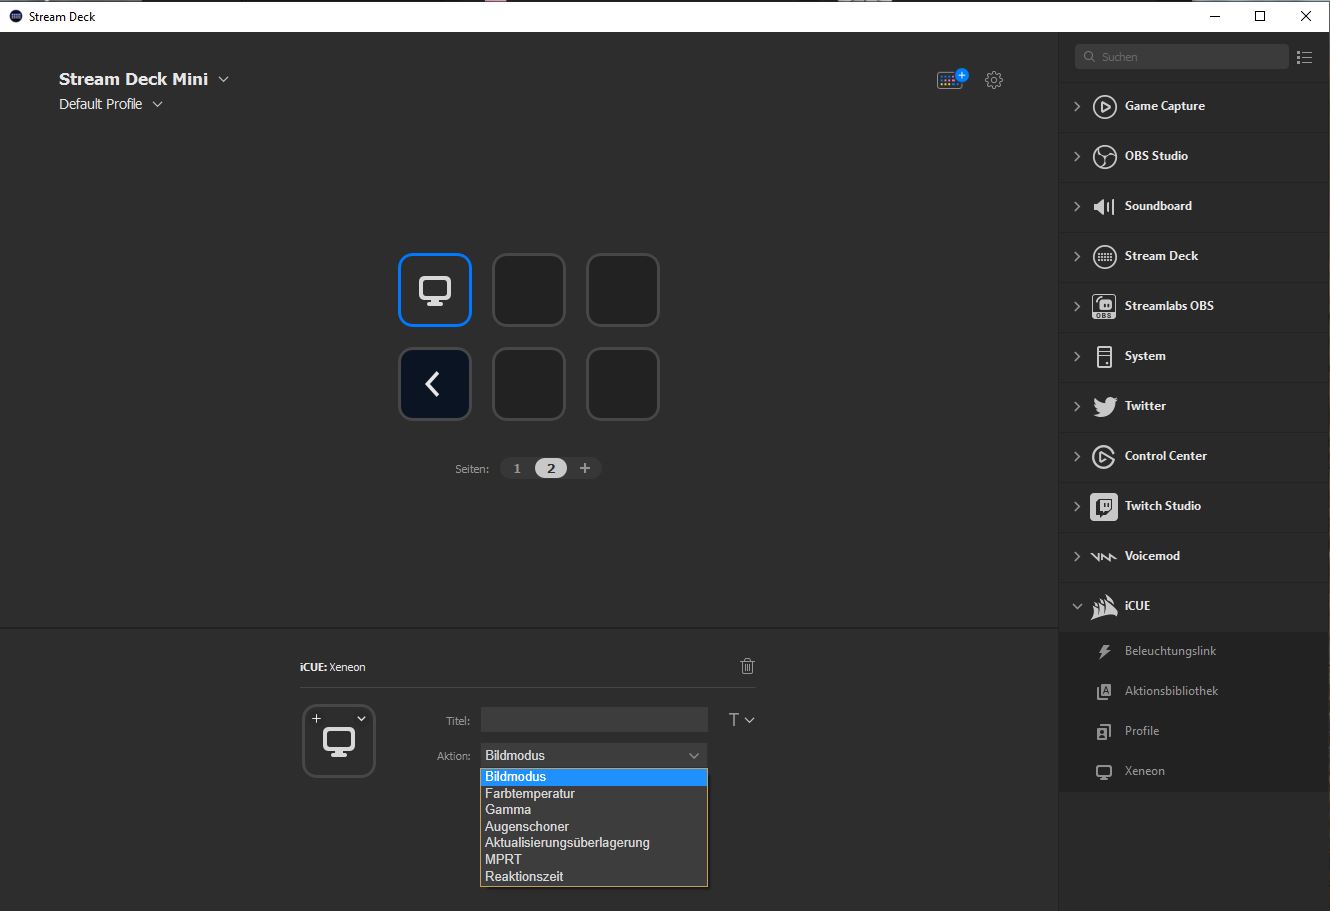Open the Stream Deck Store icon
Image resolution: width=1330 pixels, height=911 pixels.
coord(951,80)
